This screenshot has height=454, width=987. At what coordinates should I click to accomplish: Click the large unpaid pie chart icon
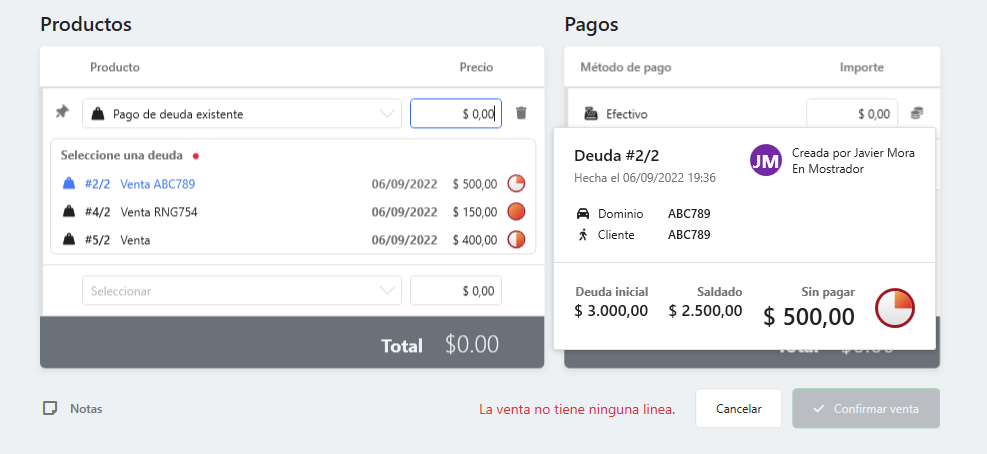(894, 308)
